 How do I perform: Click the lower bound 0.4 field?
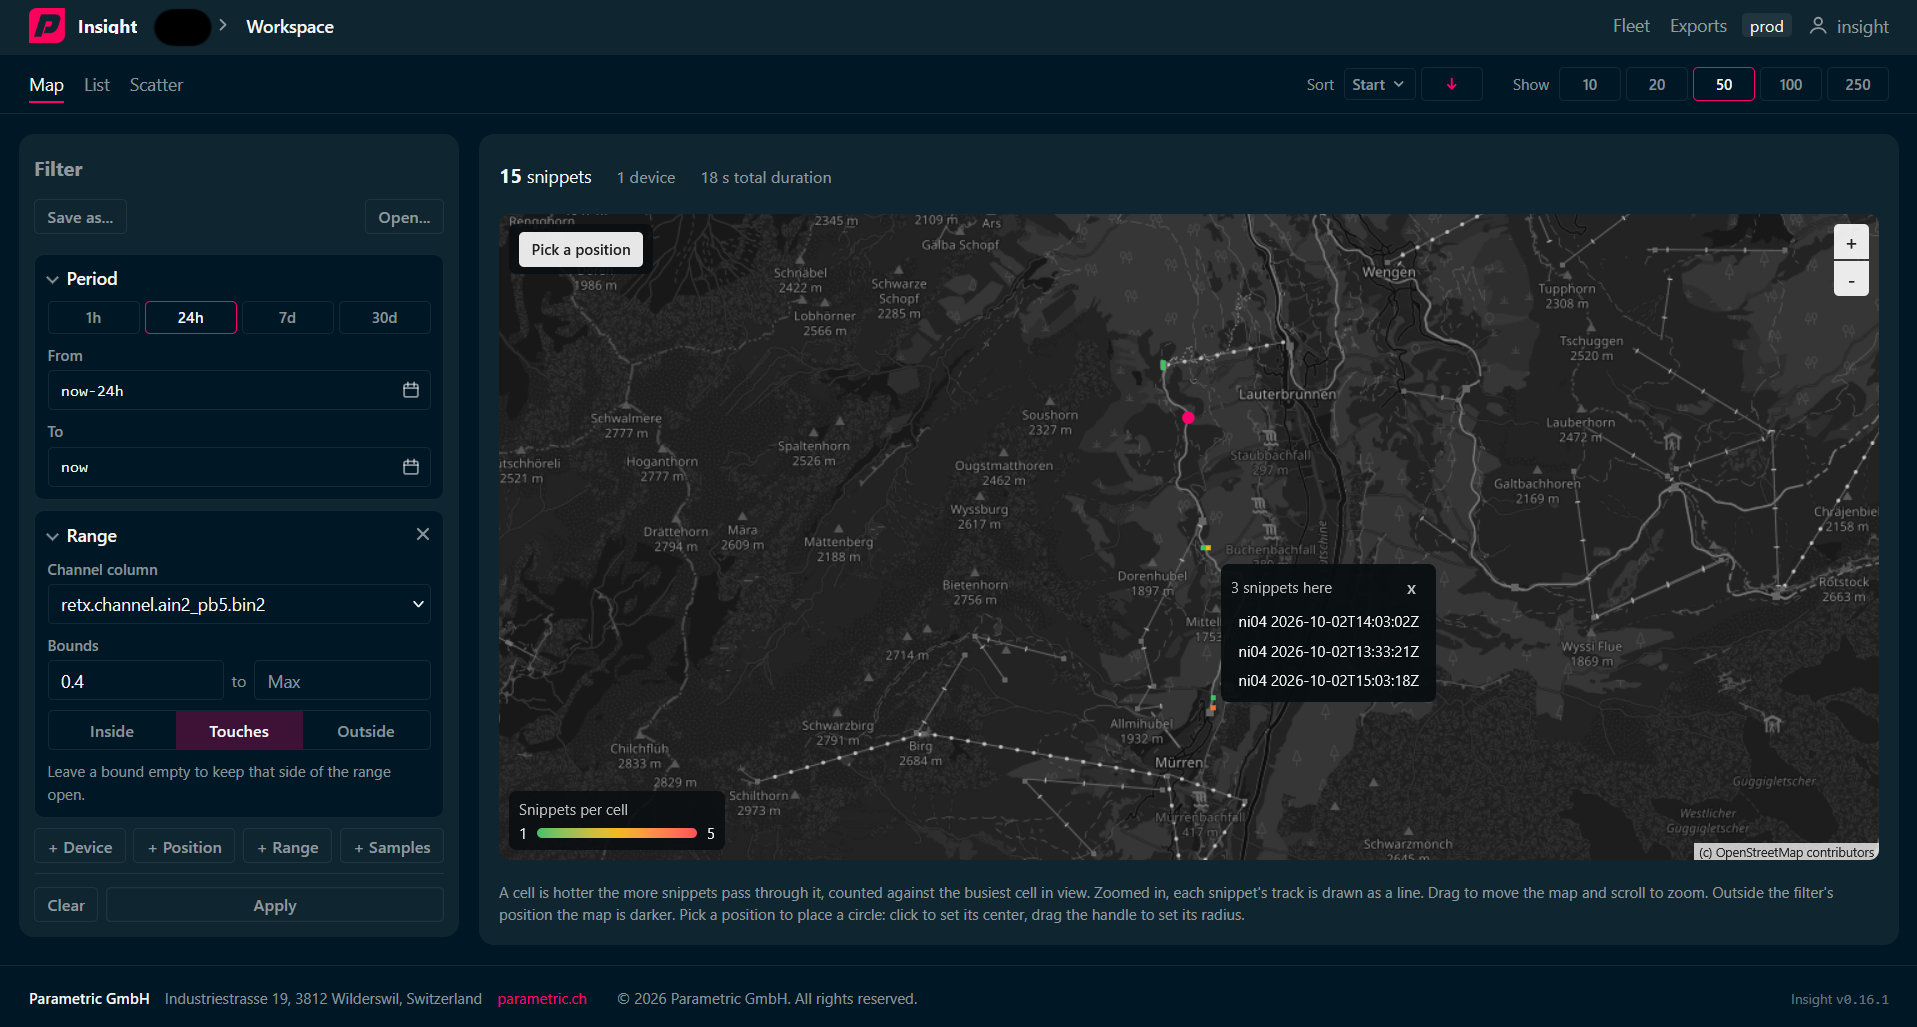(x=136, y=681)
